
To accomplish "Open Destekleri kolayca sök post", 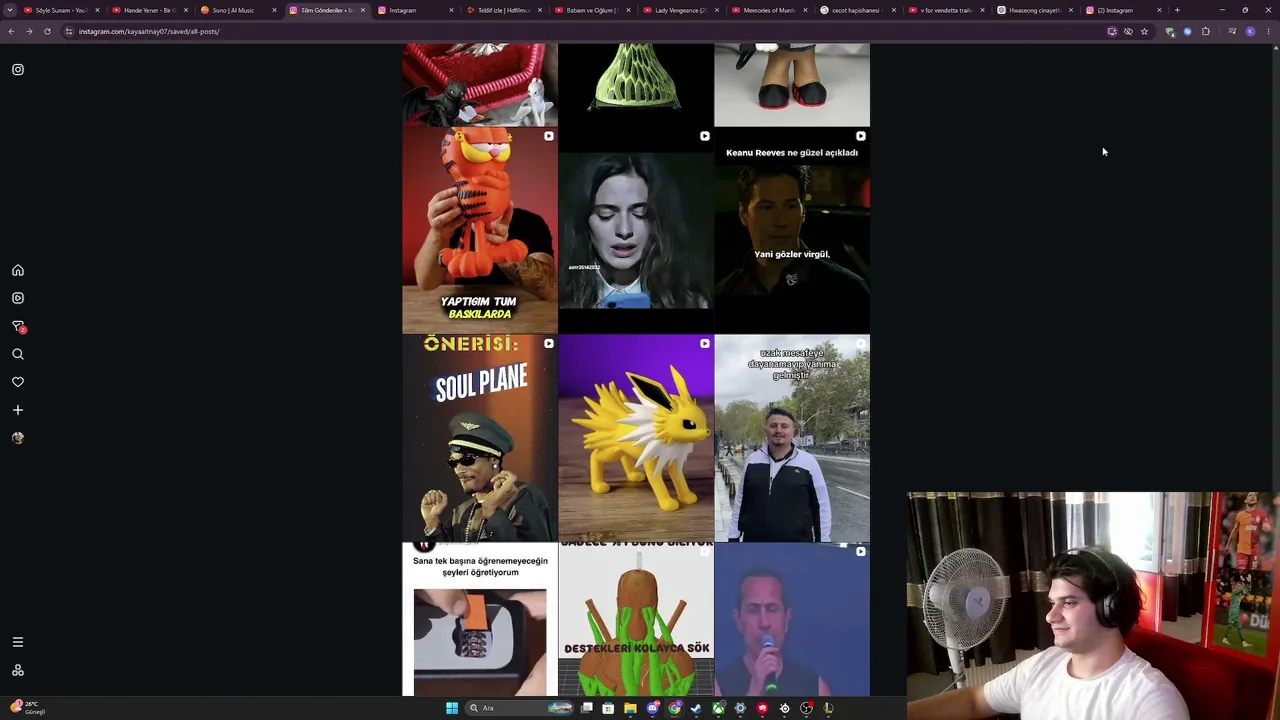I will 636,619.
